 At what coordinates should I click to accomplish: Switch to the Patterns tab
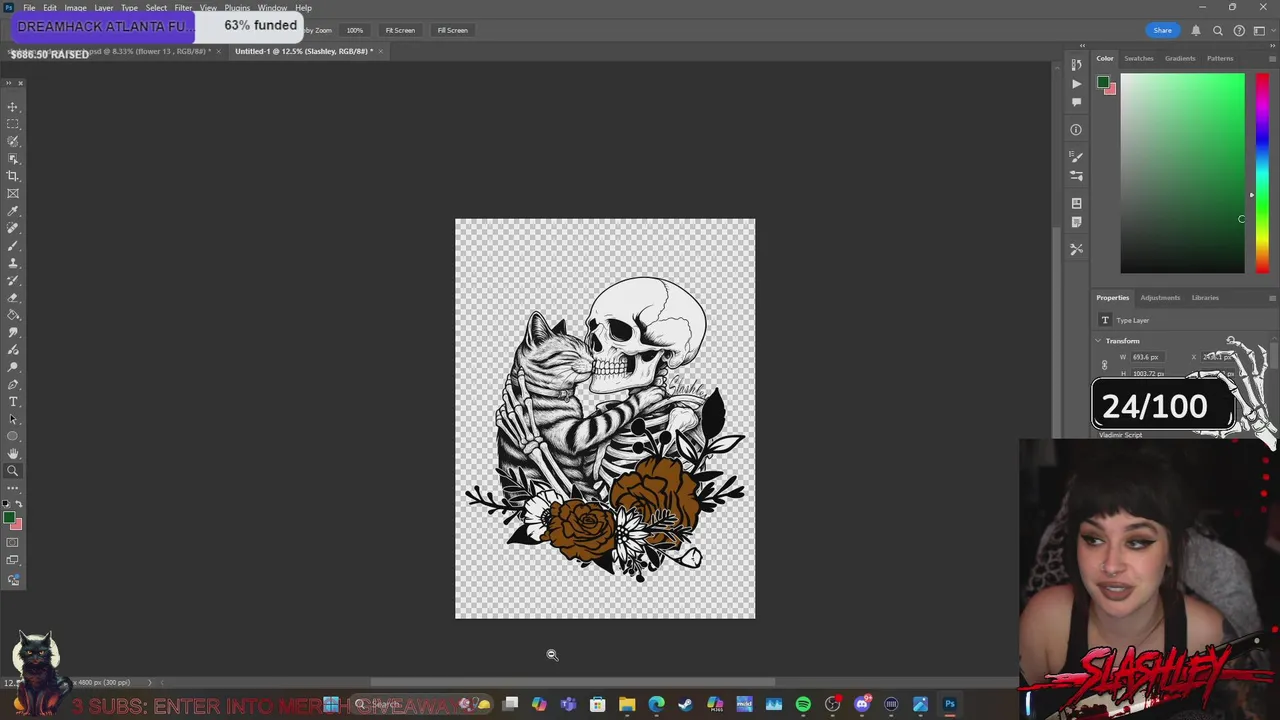coord(1220,58)
